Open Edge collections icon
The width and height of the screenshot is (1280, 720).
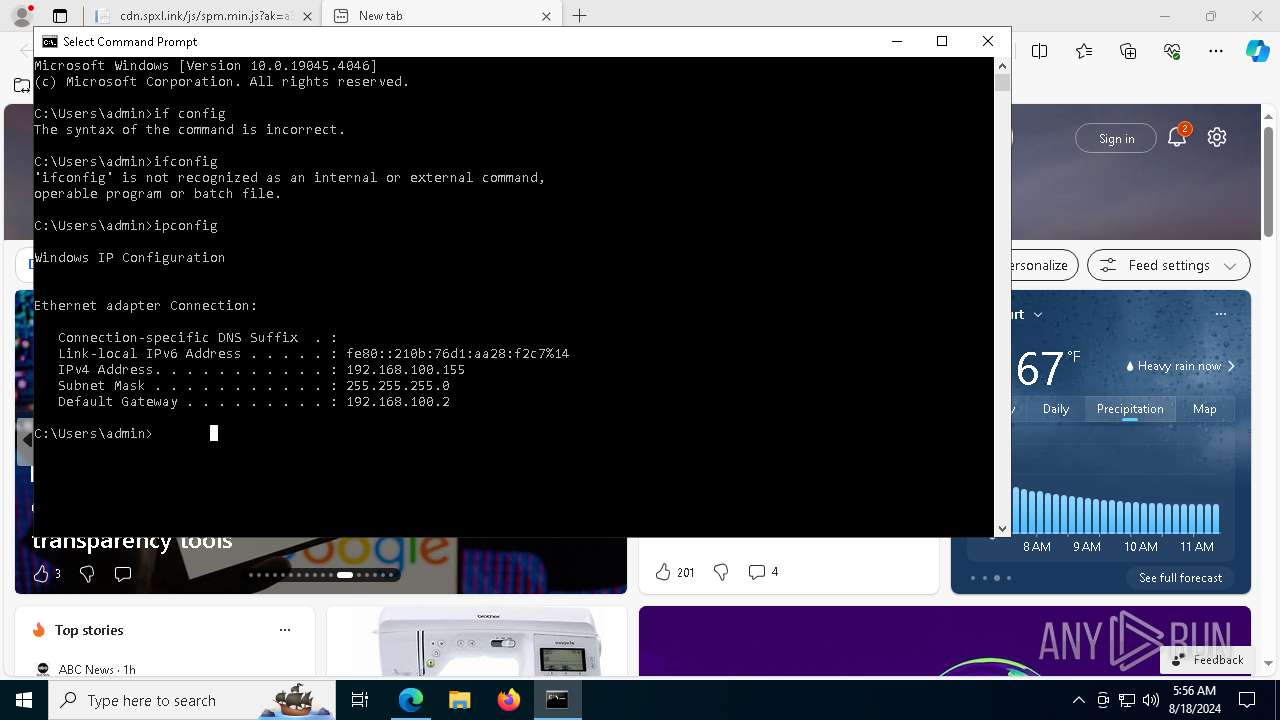coord(1128,51)
